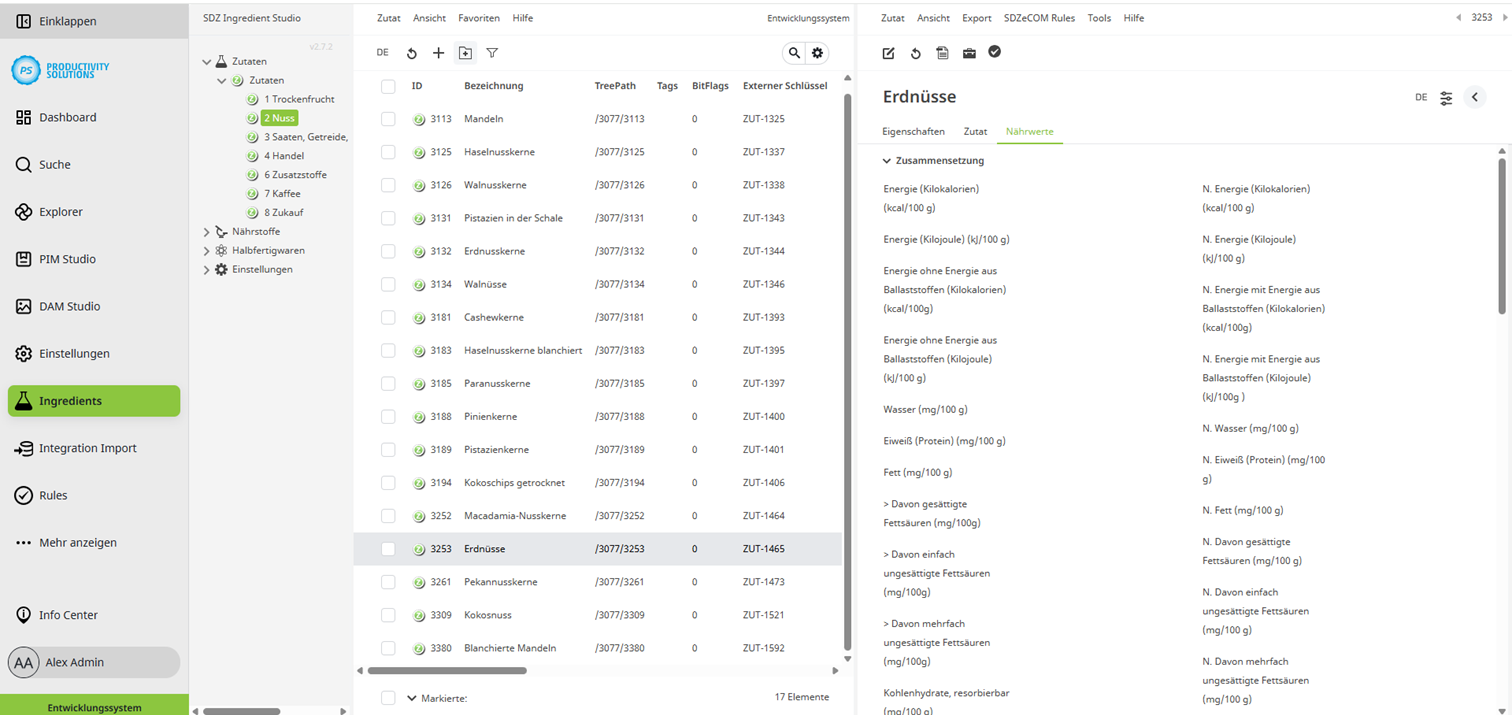This screenshot has width=1512, height=715.
Task: Check the checkbox for Erdnusskerne row
Action: (388, 251)
